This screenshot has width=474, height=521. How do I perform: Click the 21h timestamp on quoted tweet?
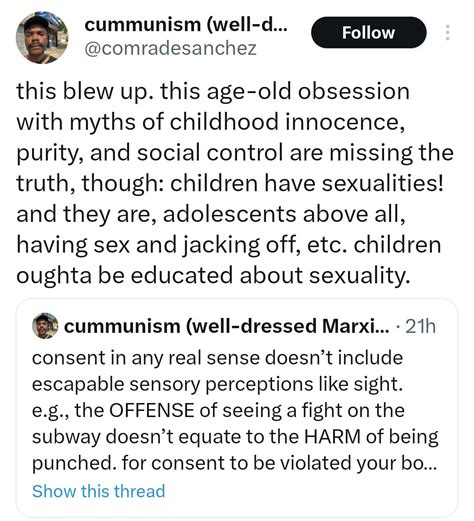click(x=421, y=326)
